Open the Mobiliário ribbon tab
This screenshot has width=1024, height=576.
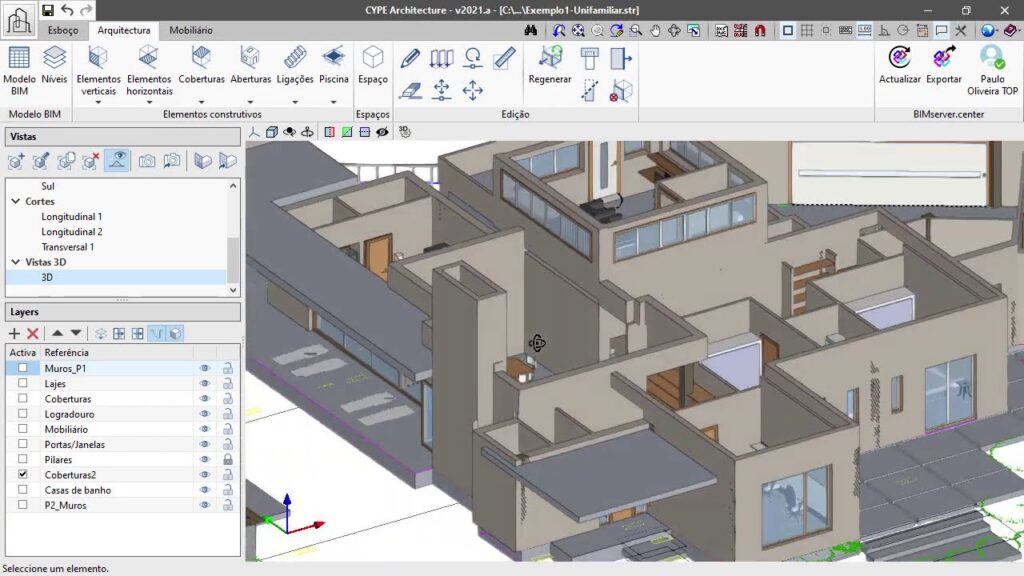190,31
